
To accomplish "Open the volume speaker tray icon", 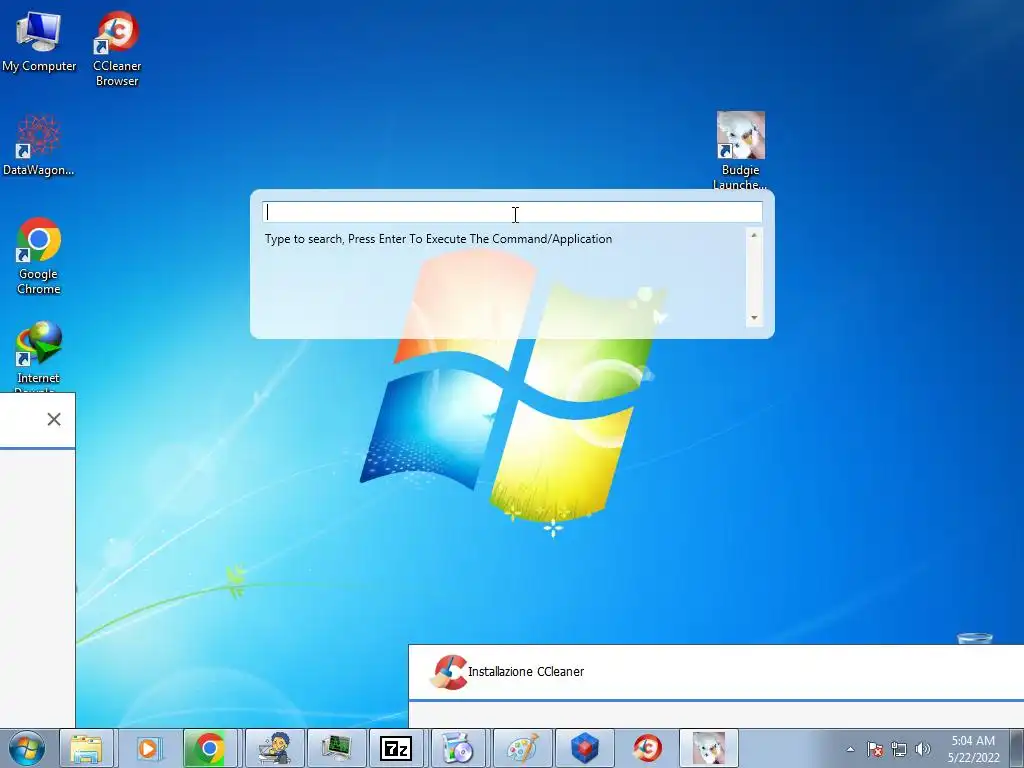I will click(x=923, y=749).
